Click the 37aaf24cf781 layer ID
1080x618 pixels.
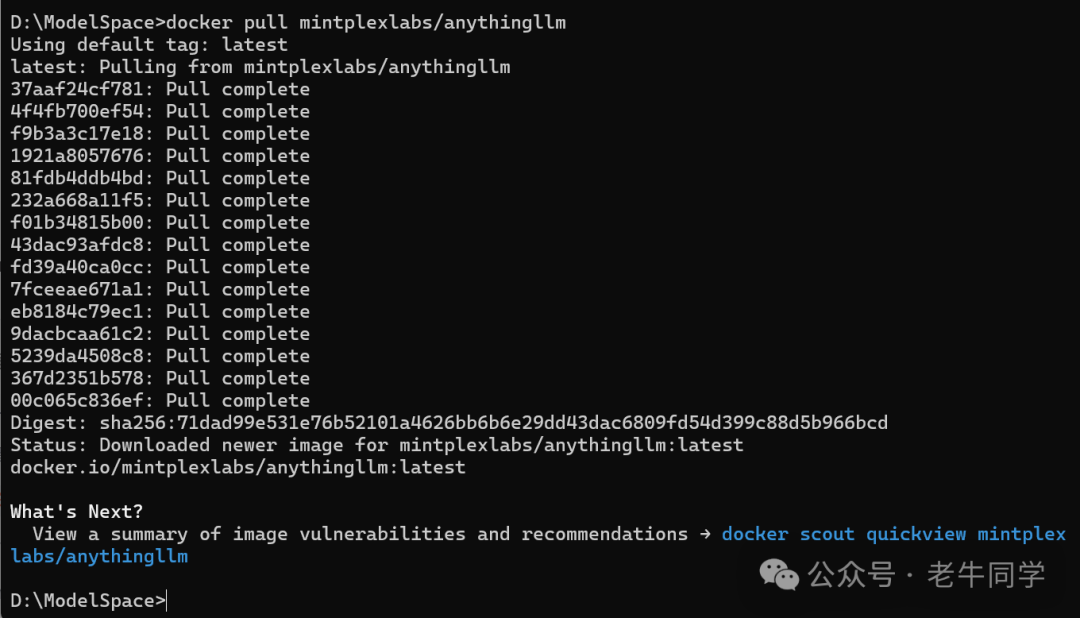coord(76,89)
